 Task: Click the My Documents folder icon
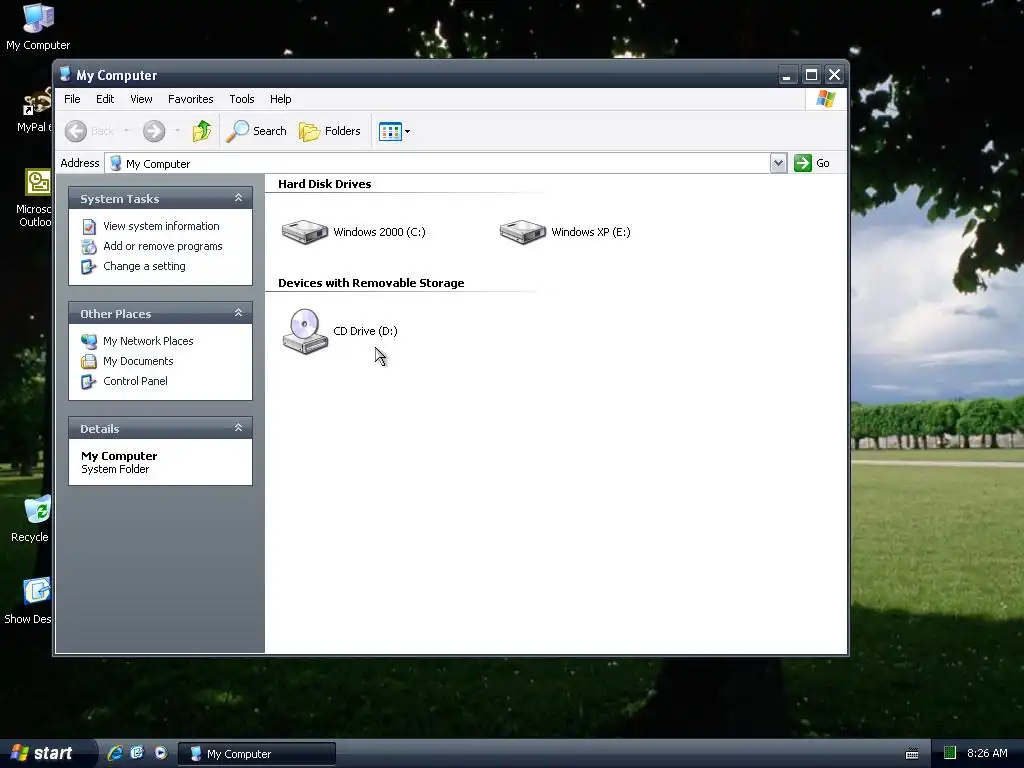click(x=89, y=361)
